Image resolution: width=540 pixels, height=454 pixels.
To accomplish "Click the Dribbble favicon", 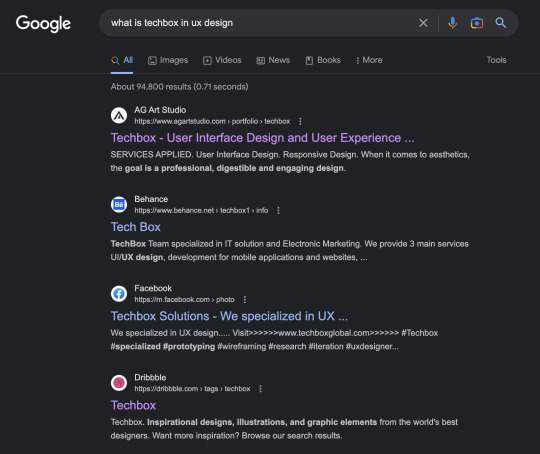I will pyautogui.click(x=119, y=383).
